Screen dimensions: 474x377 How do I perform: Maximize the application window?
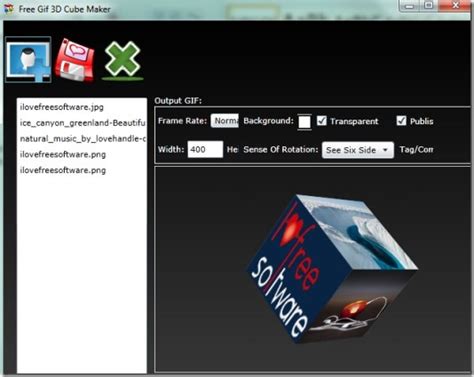click(429, 6)
